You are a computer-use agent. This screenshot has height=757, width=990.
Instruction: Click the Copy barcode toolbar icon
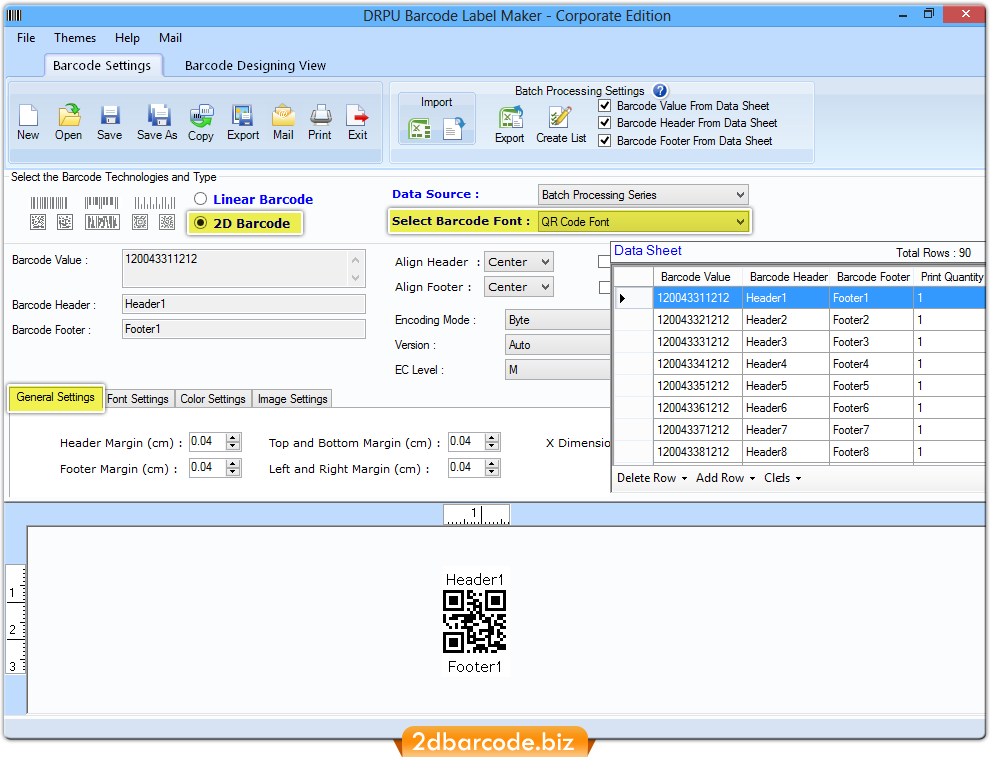pyautogui.click(x=201, y=116)
